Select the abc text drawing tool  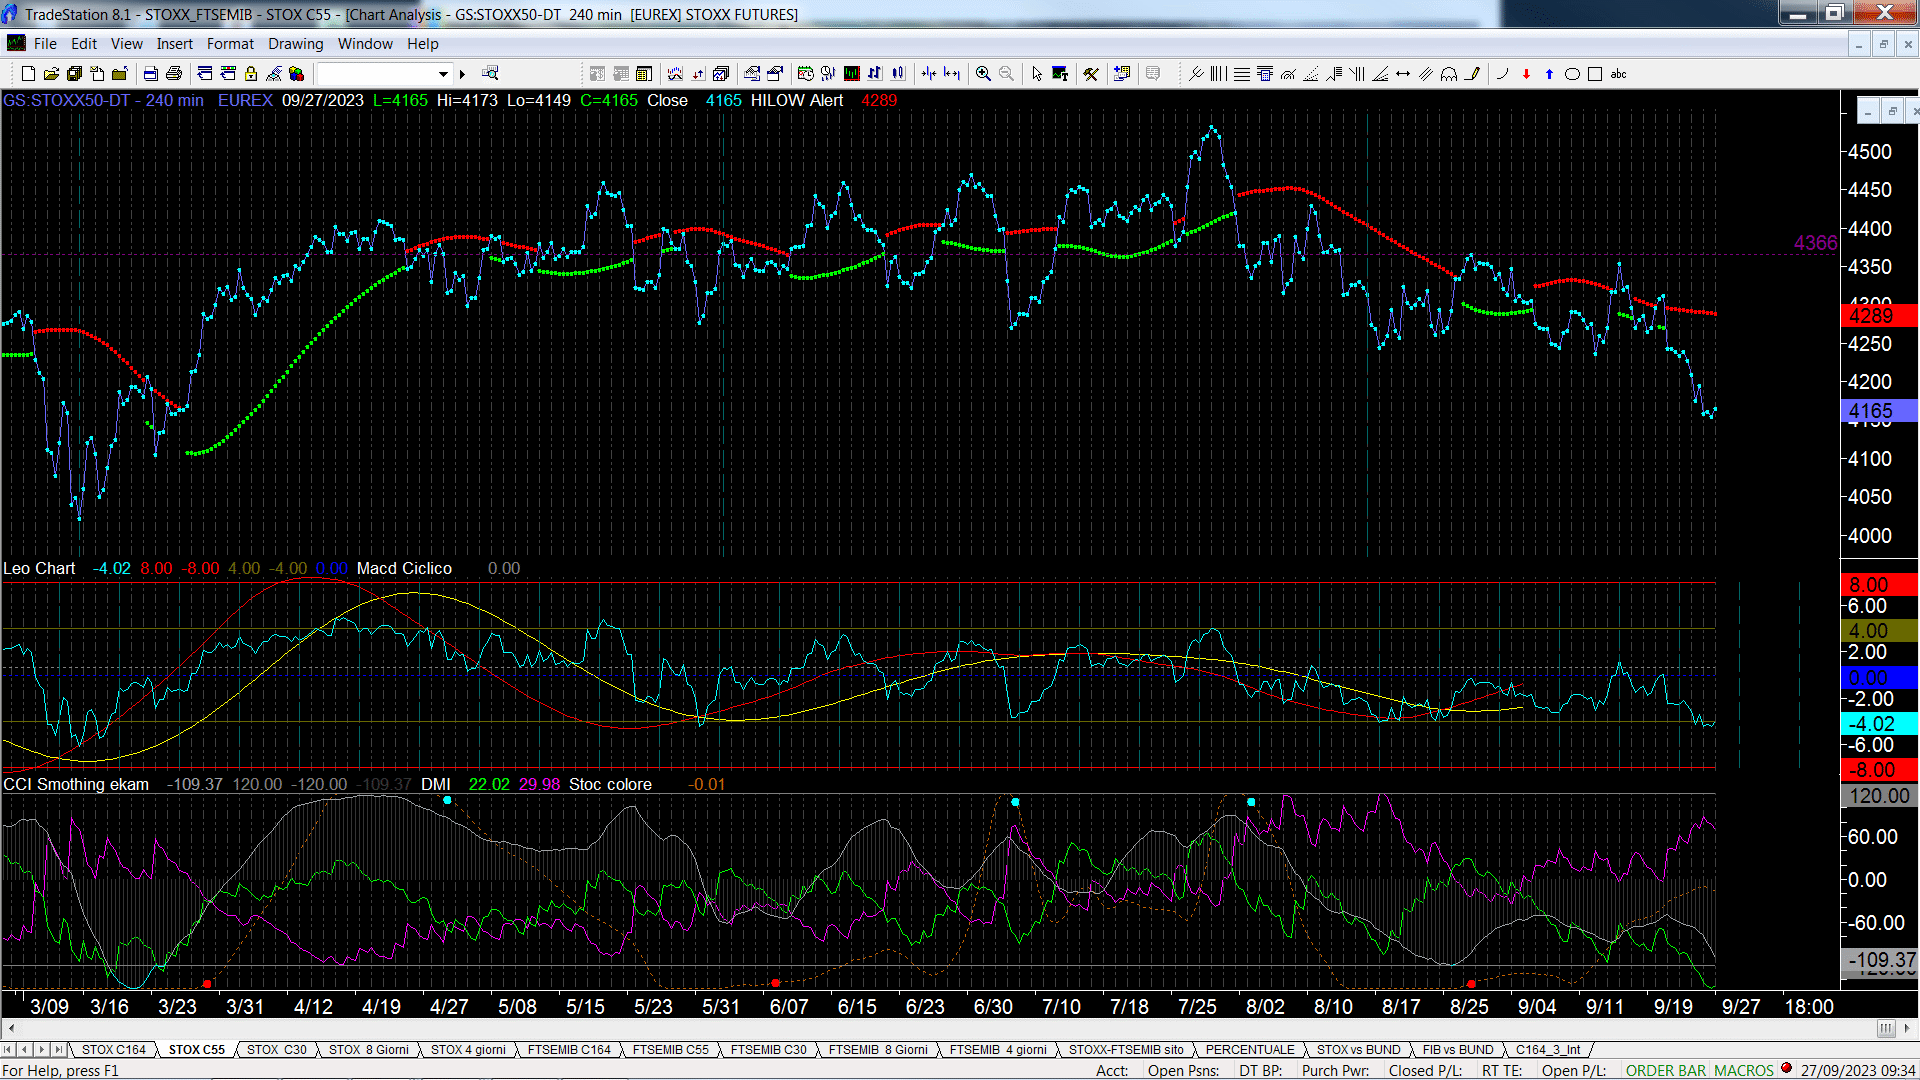coord(1618,74)
